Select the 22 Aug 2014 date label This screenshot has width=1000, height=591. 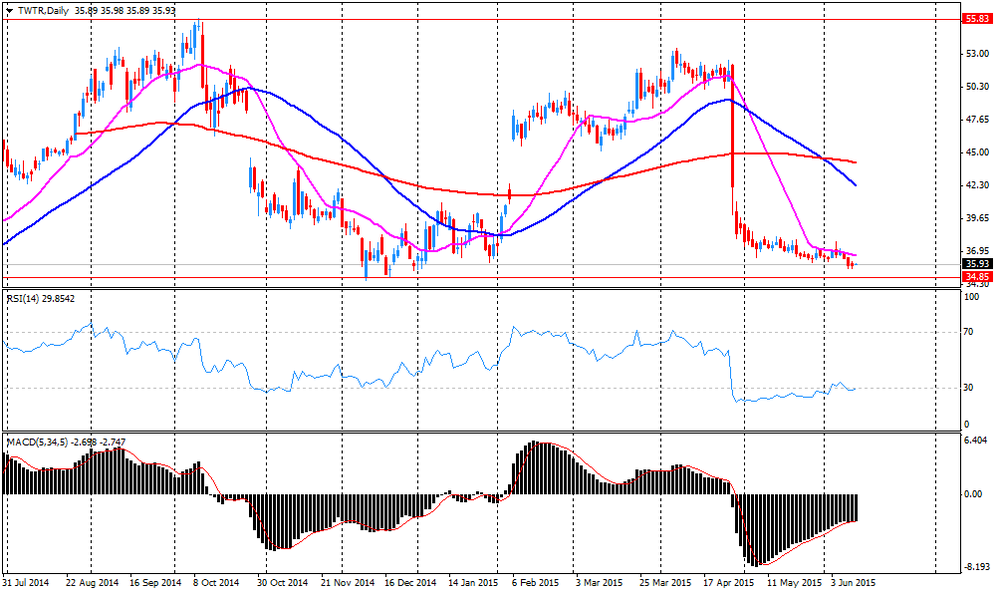click(x=92, y=583)
